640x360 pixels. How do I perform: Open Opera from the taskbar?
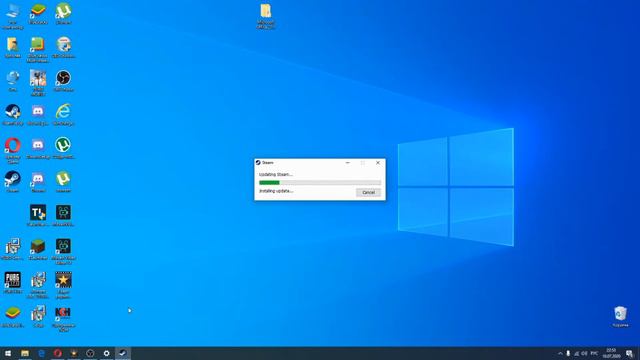tap(58, 353)
